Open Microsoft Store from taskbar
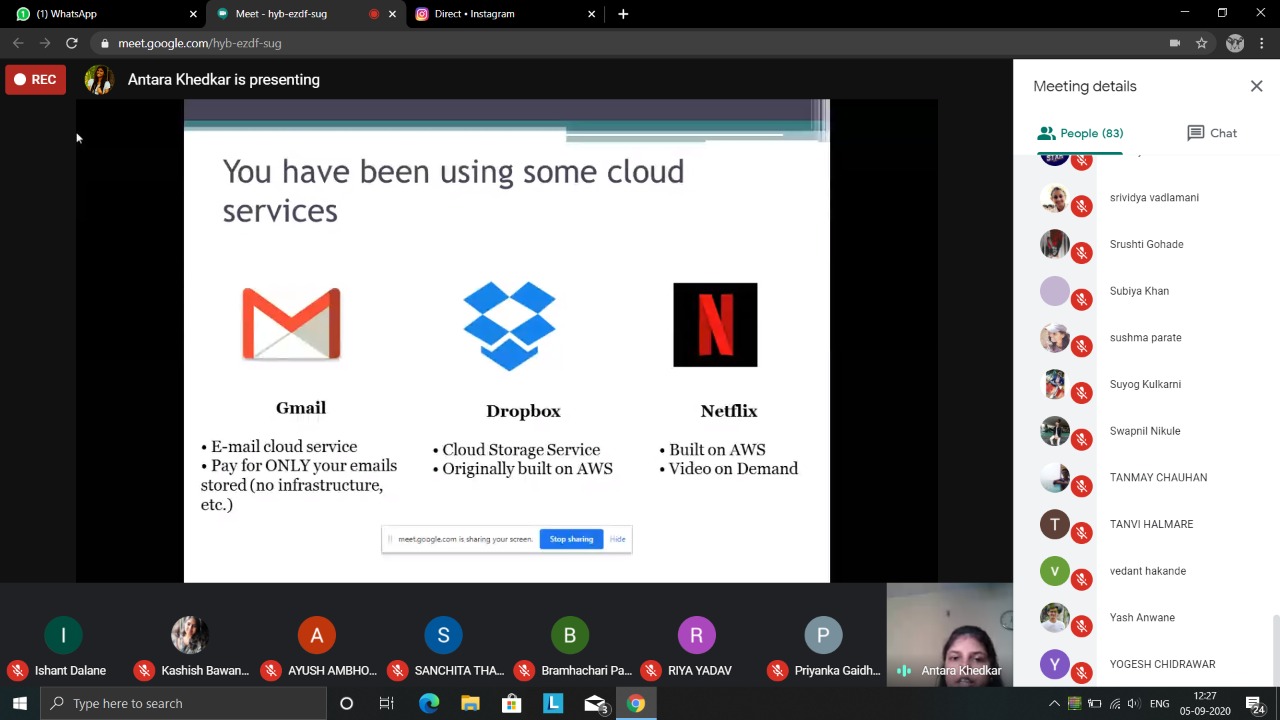Viewport: 1280px width, 720px height. (511, 703)
